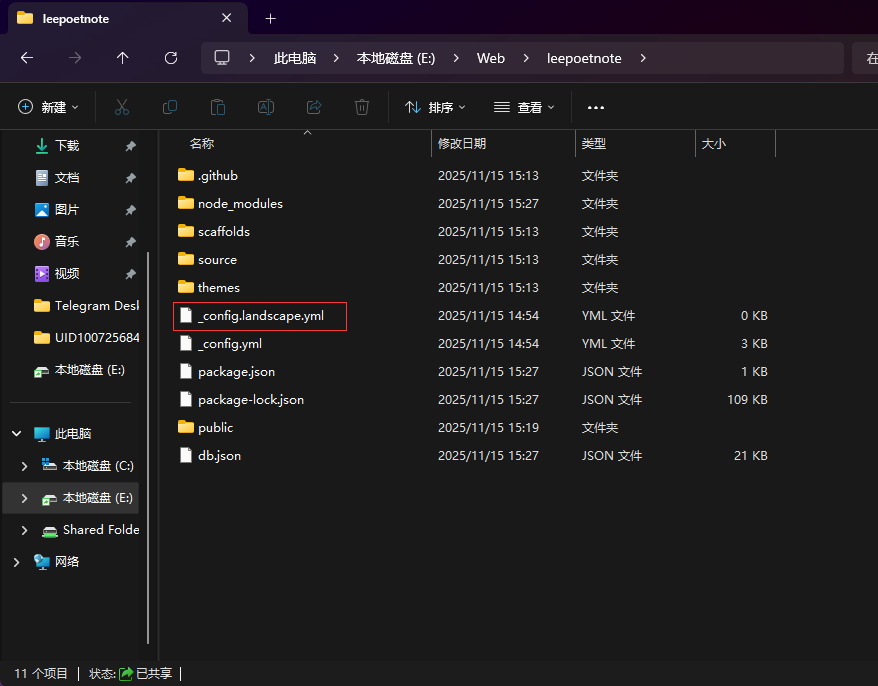Screen dimensions: 878x686
Task: Add a new tab with plus button
Action: (x=270, y=18)
